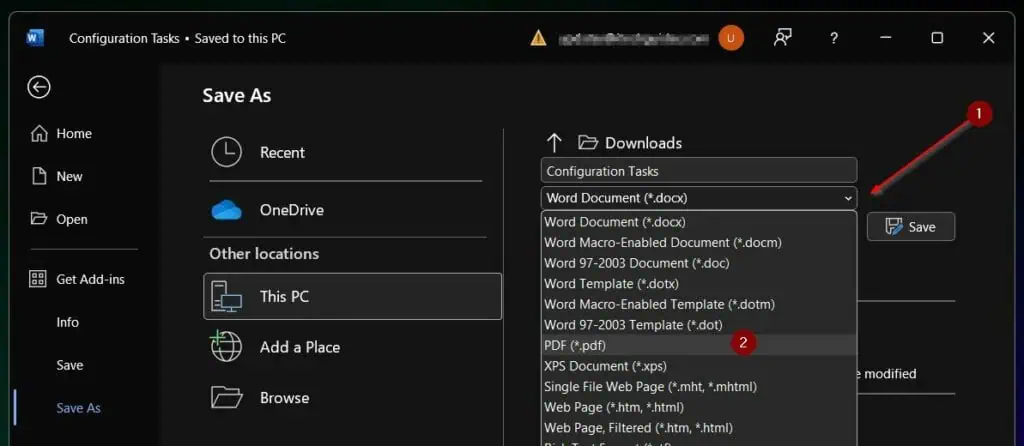Close the Word window
1024x446 pixels.
[x=989, y=38]
